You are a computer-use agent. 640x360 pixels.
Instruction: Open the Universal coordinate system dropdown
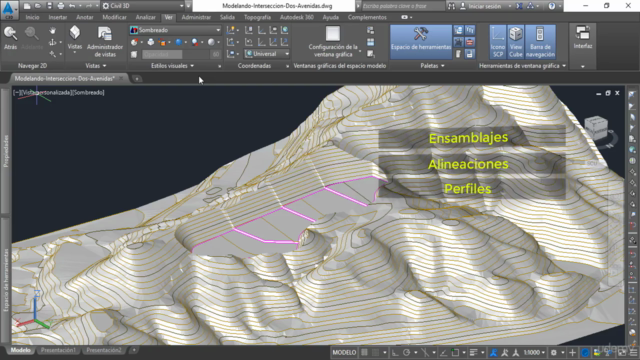point(267,54)
